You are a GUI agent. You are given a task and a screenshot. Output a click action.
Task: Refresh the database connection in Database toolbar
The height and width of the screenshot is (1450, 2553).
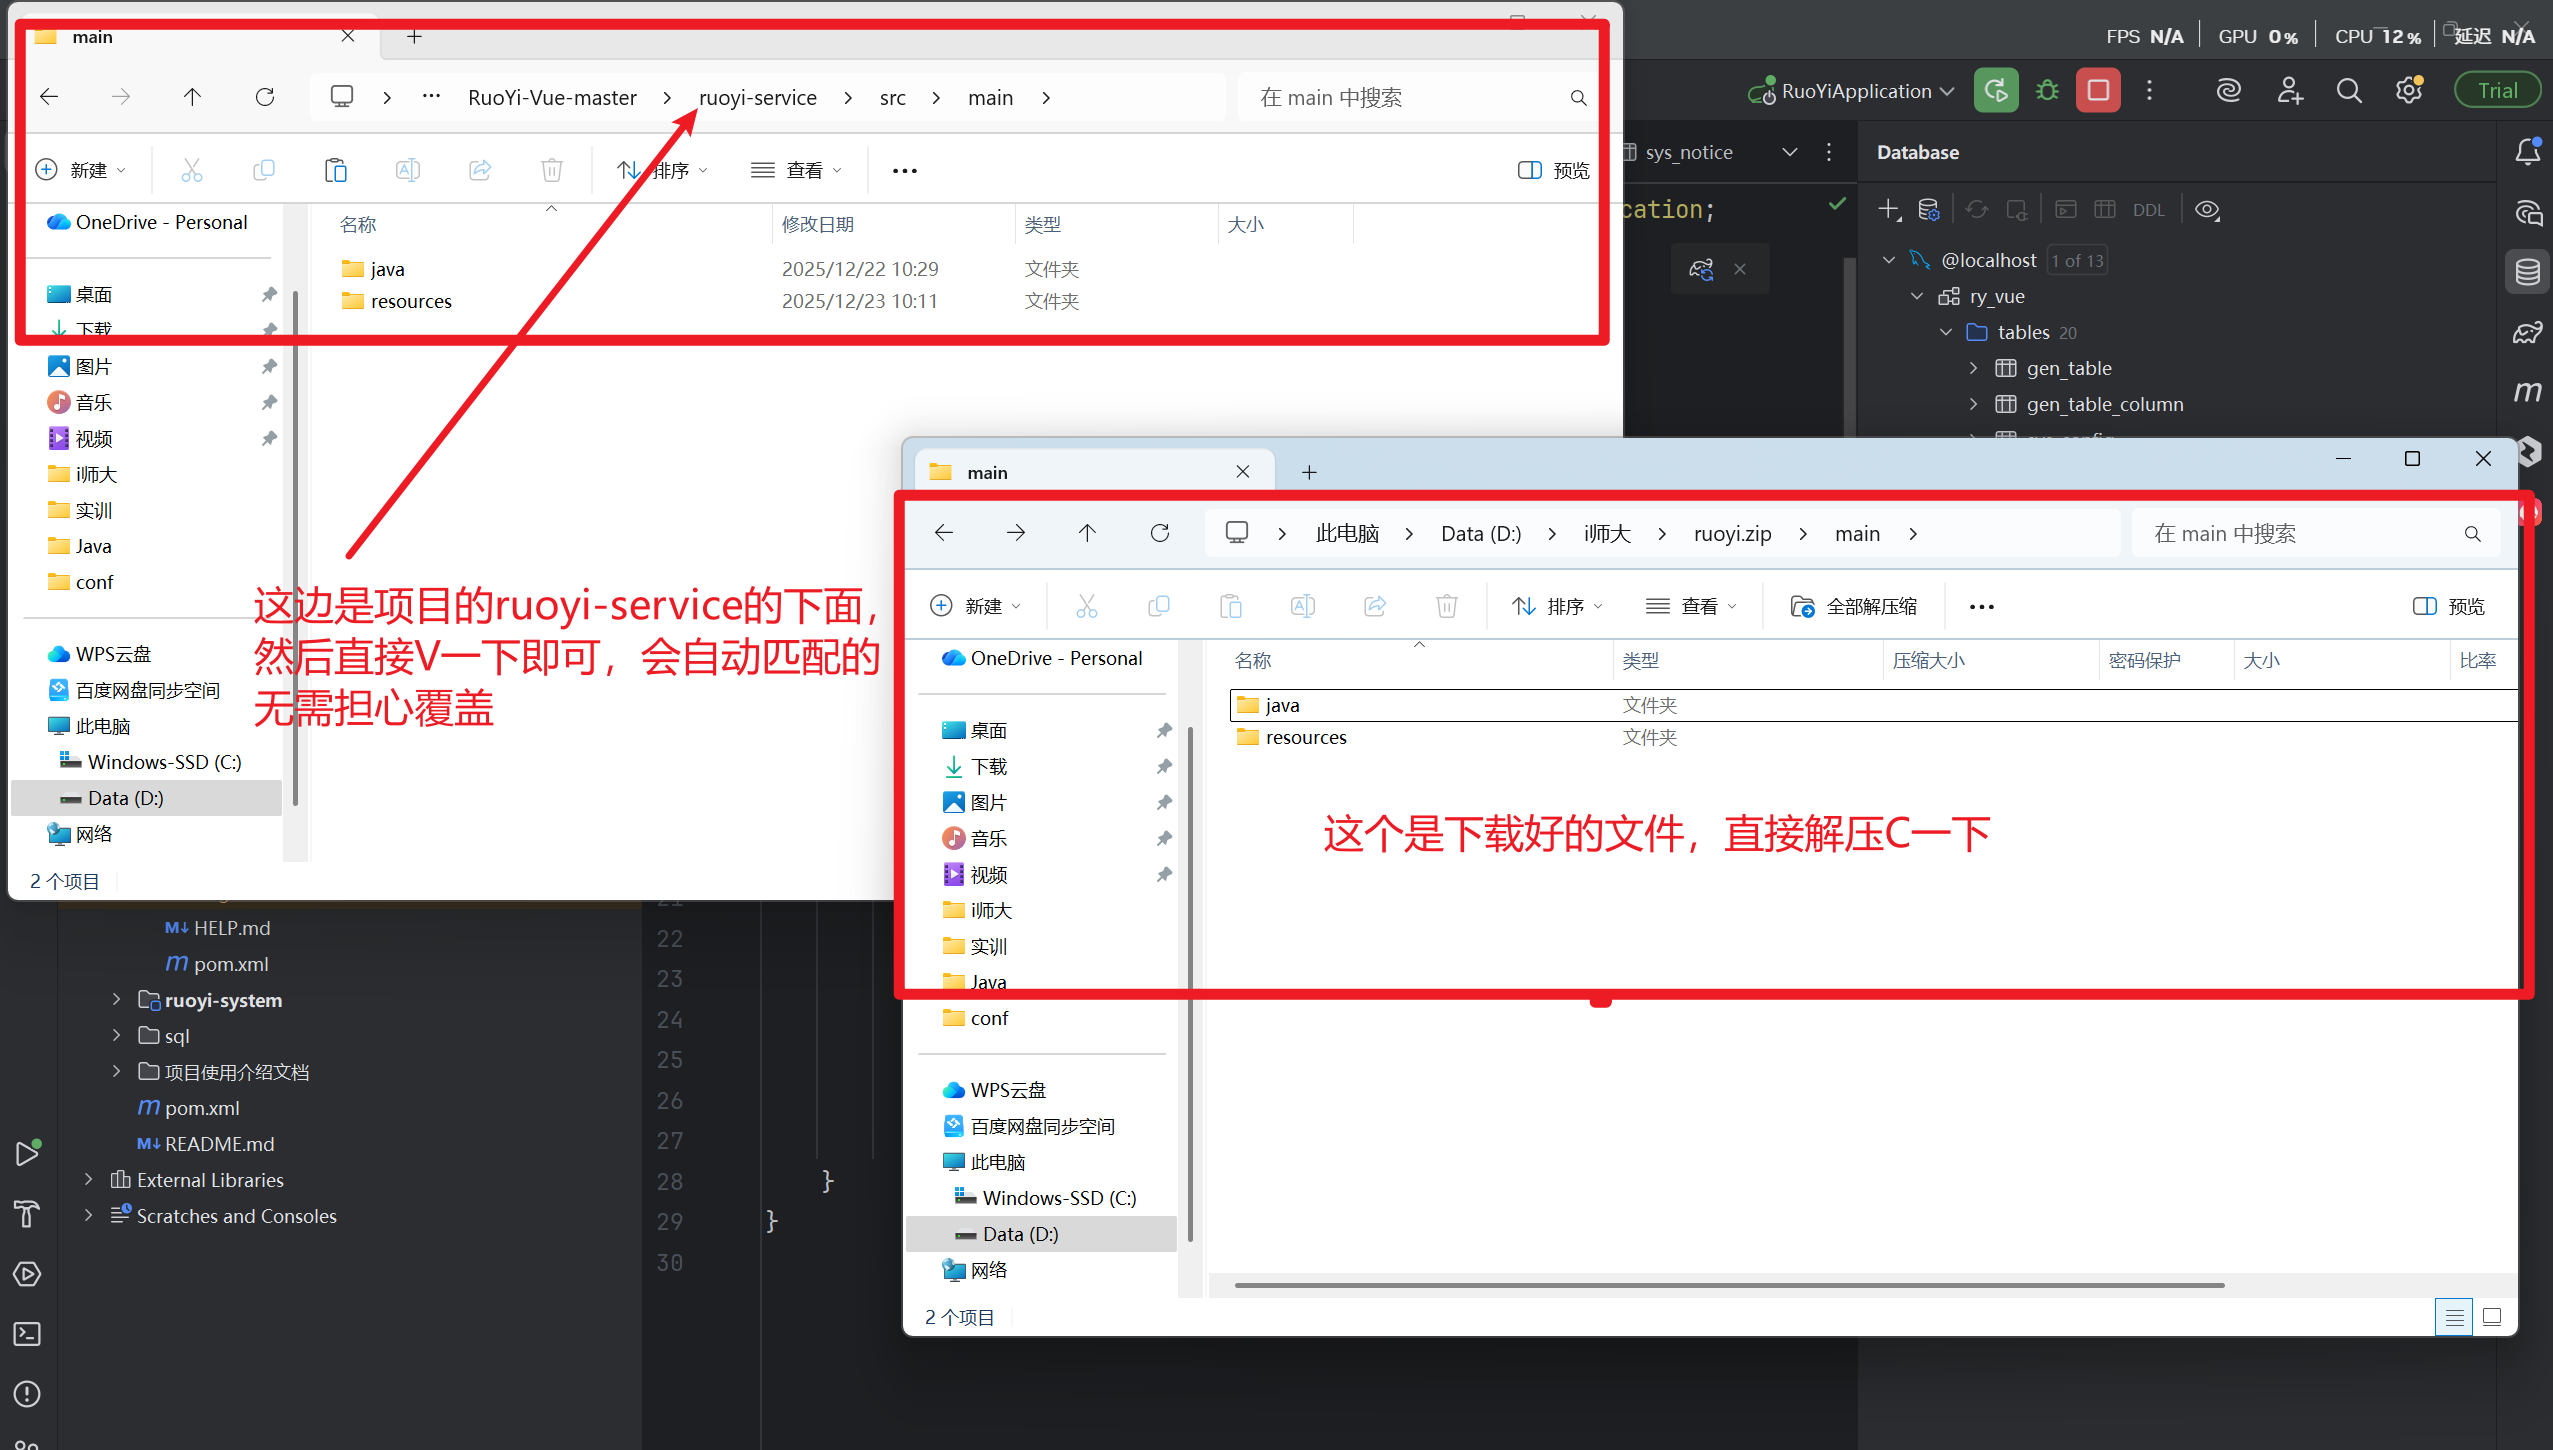tap(1978, 209)
